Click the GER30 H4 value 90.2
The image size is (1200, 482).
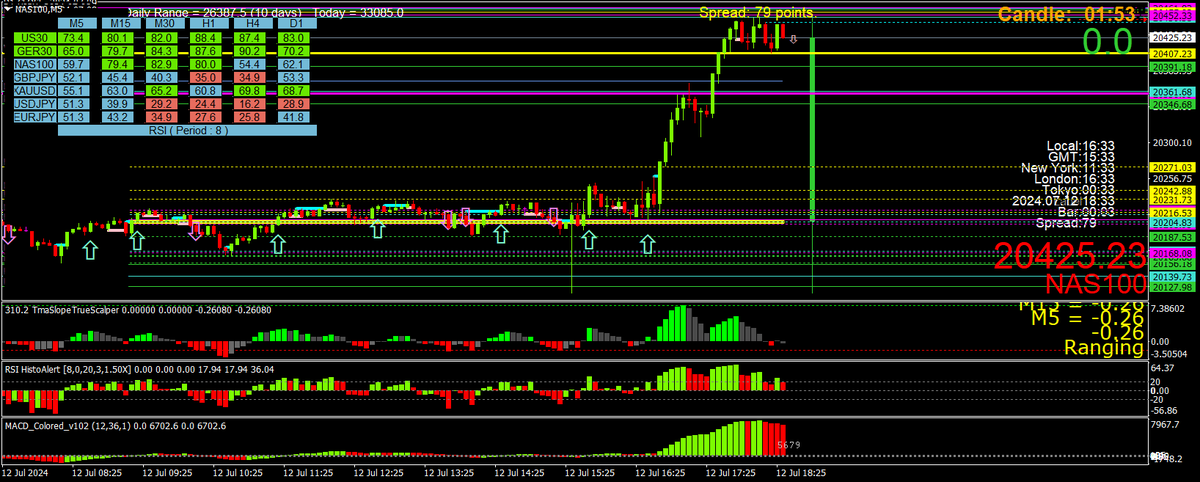tap(252, 50)
